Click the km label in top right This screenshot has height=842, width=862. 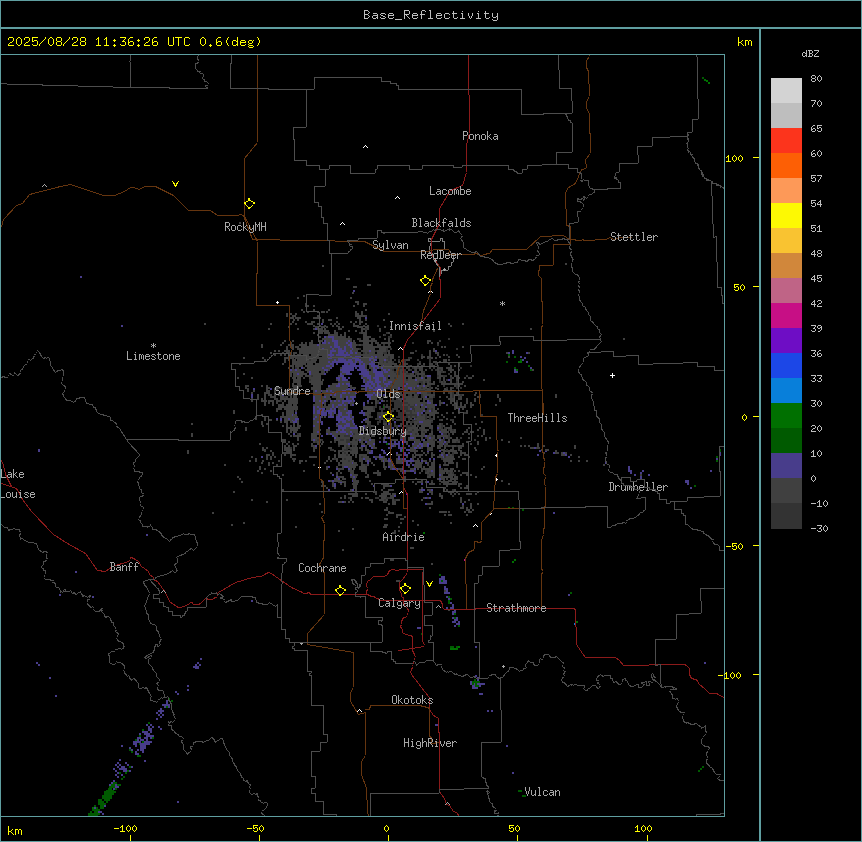(x=744, y=42)
